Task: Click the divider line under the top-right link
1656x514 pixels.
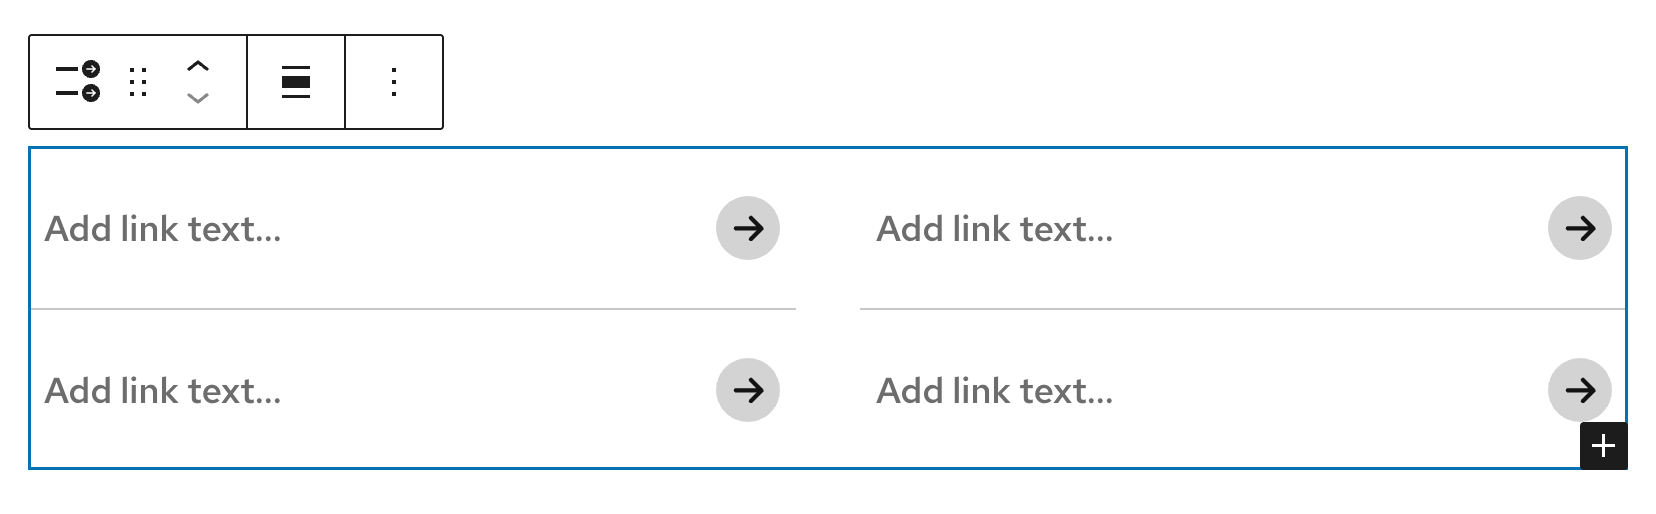Action: (1242, 309)
